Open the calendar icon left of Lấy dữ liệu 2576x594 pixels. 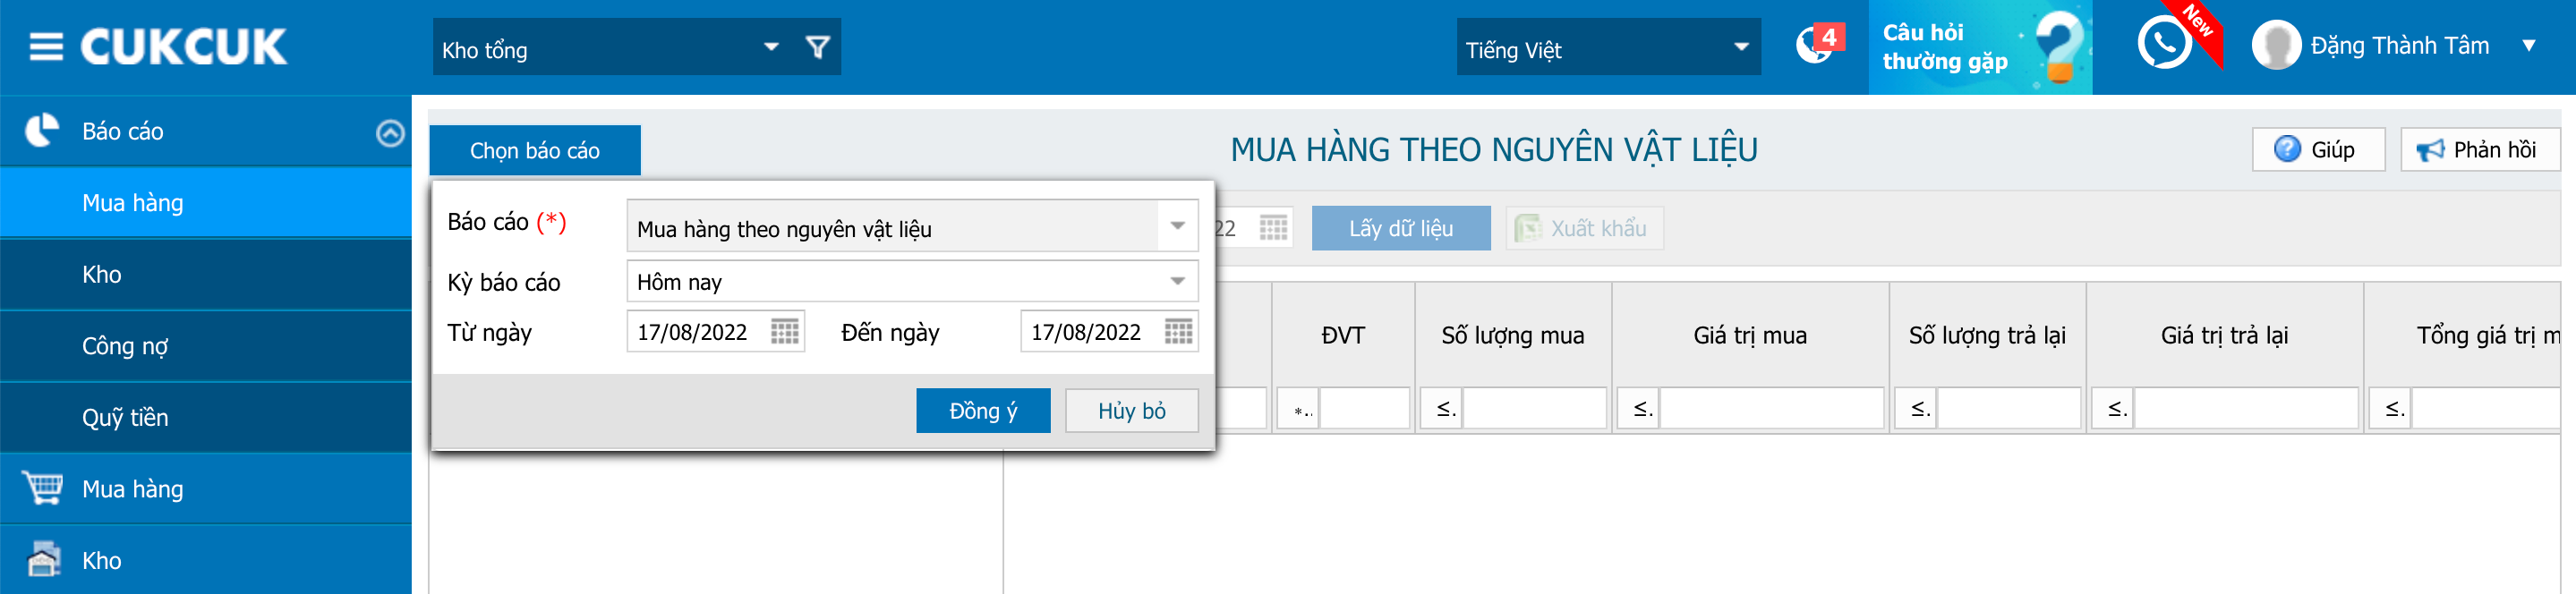coord(1273,228)
